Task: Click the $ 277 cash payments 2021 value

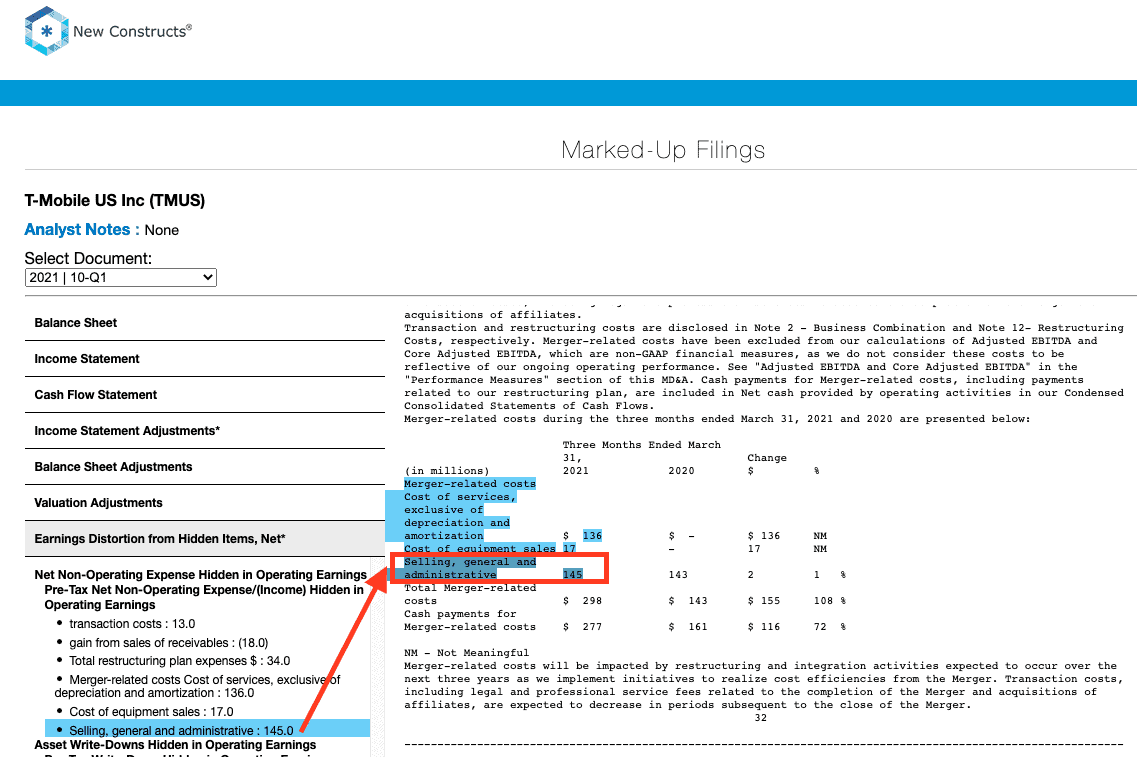Action: click(x=583, y=627)
